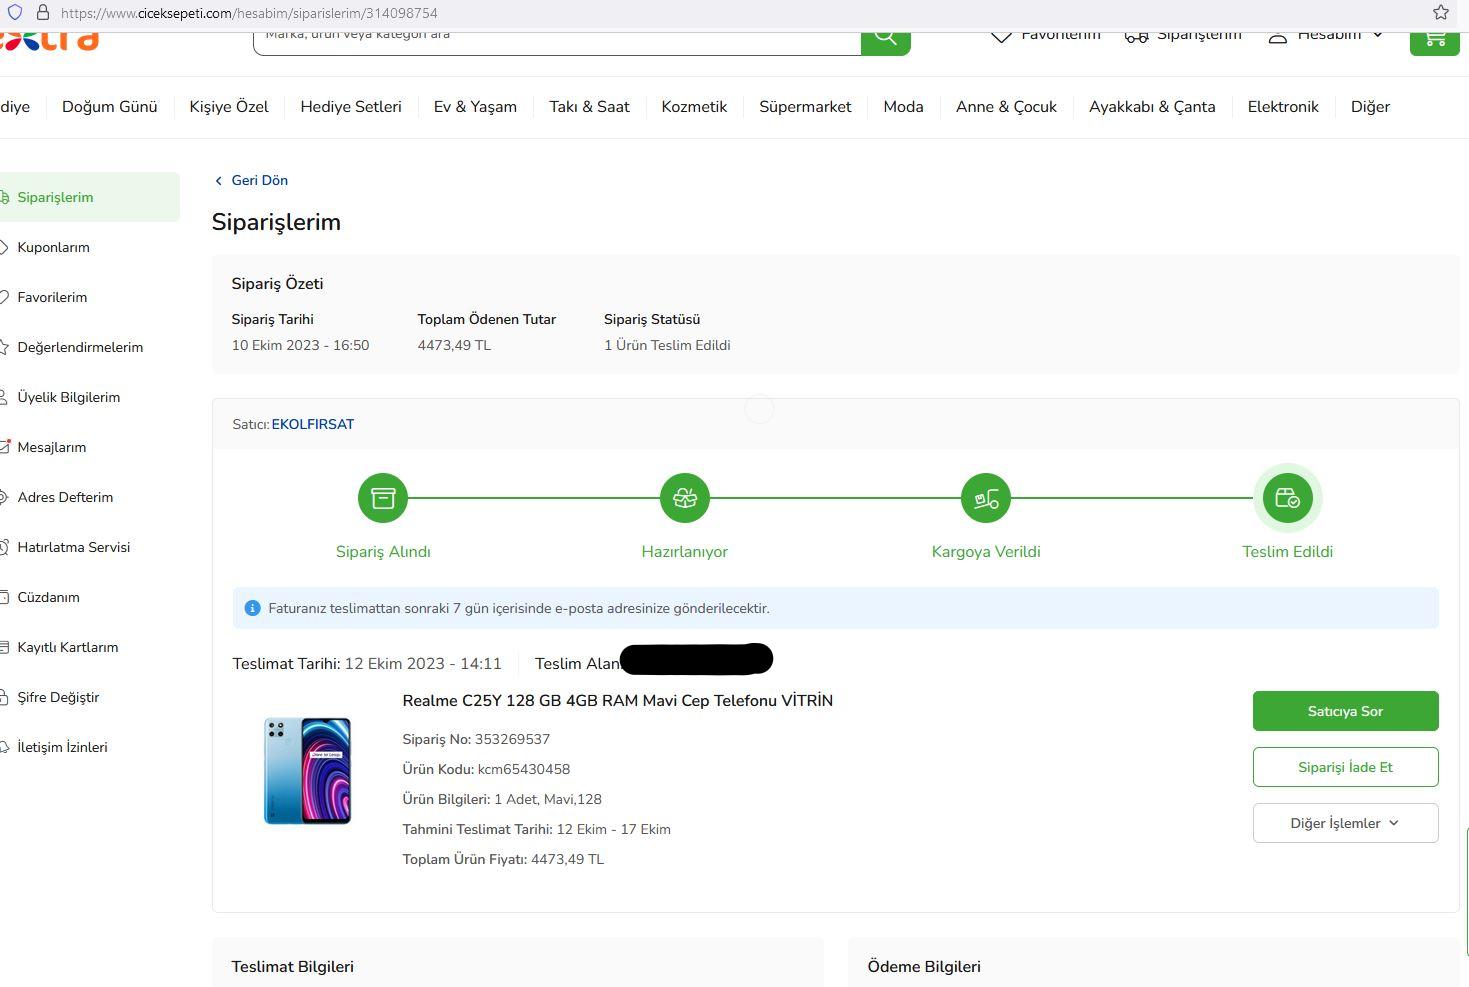This screenshot has width=1469, height=987.
Task: Click the blue info icon in invoice notice
Action: coord(252,608)
